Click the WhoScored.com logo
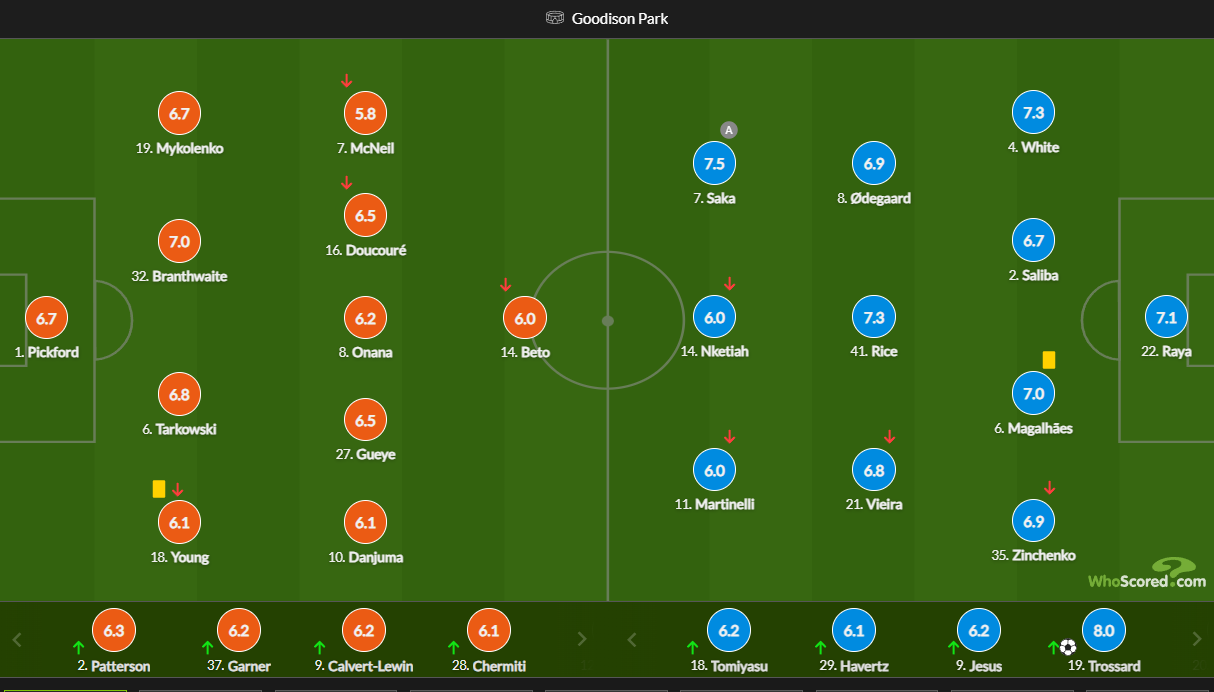Screen dimensions: 1214x692 coord(1147,573)
